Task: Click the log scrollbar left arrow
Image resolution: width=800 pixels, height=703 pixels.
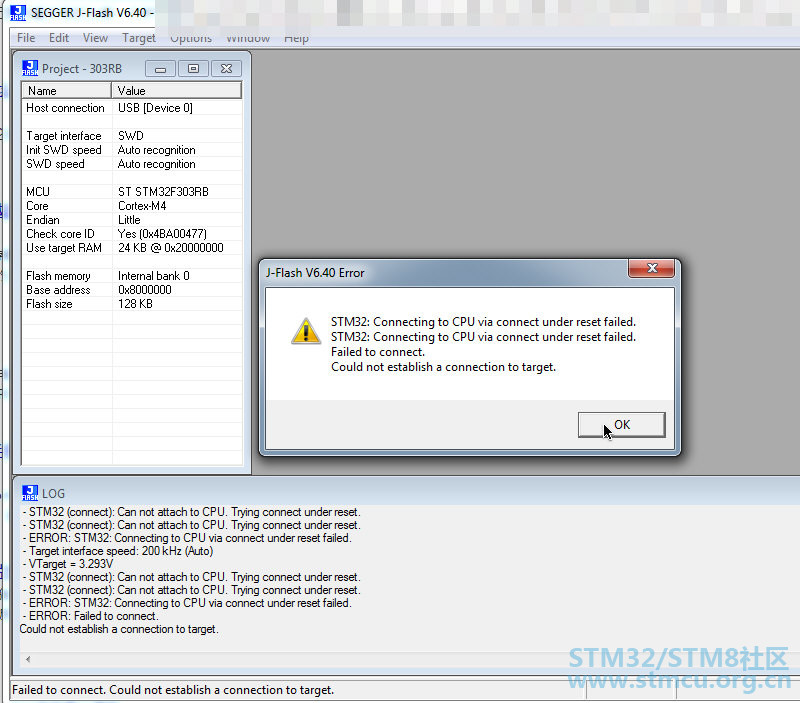Action: coord(28,659)
